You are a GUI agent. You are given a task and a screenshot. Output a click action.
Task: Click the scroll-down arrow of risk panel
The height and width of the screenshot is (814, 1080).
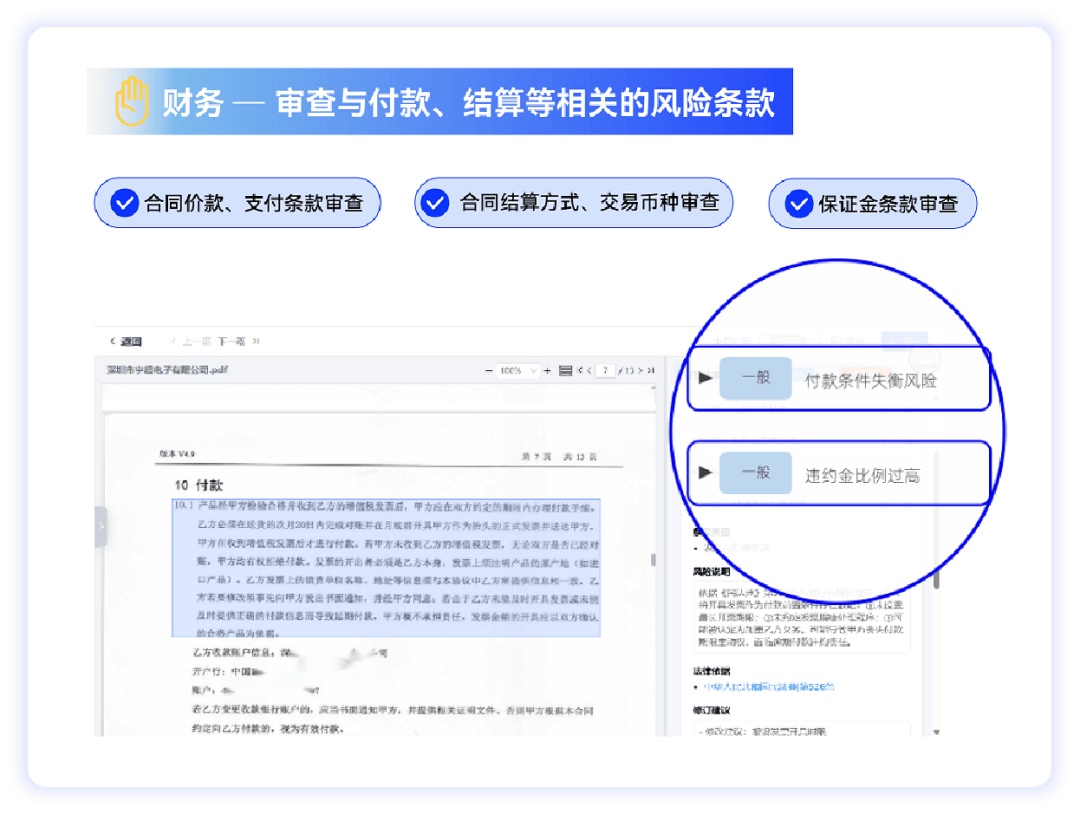coord(936,732)
